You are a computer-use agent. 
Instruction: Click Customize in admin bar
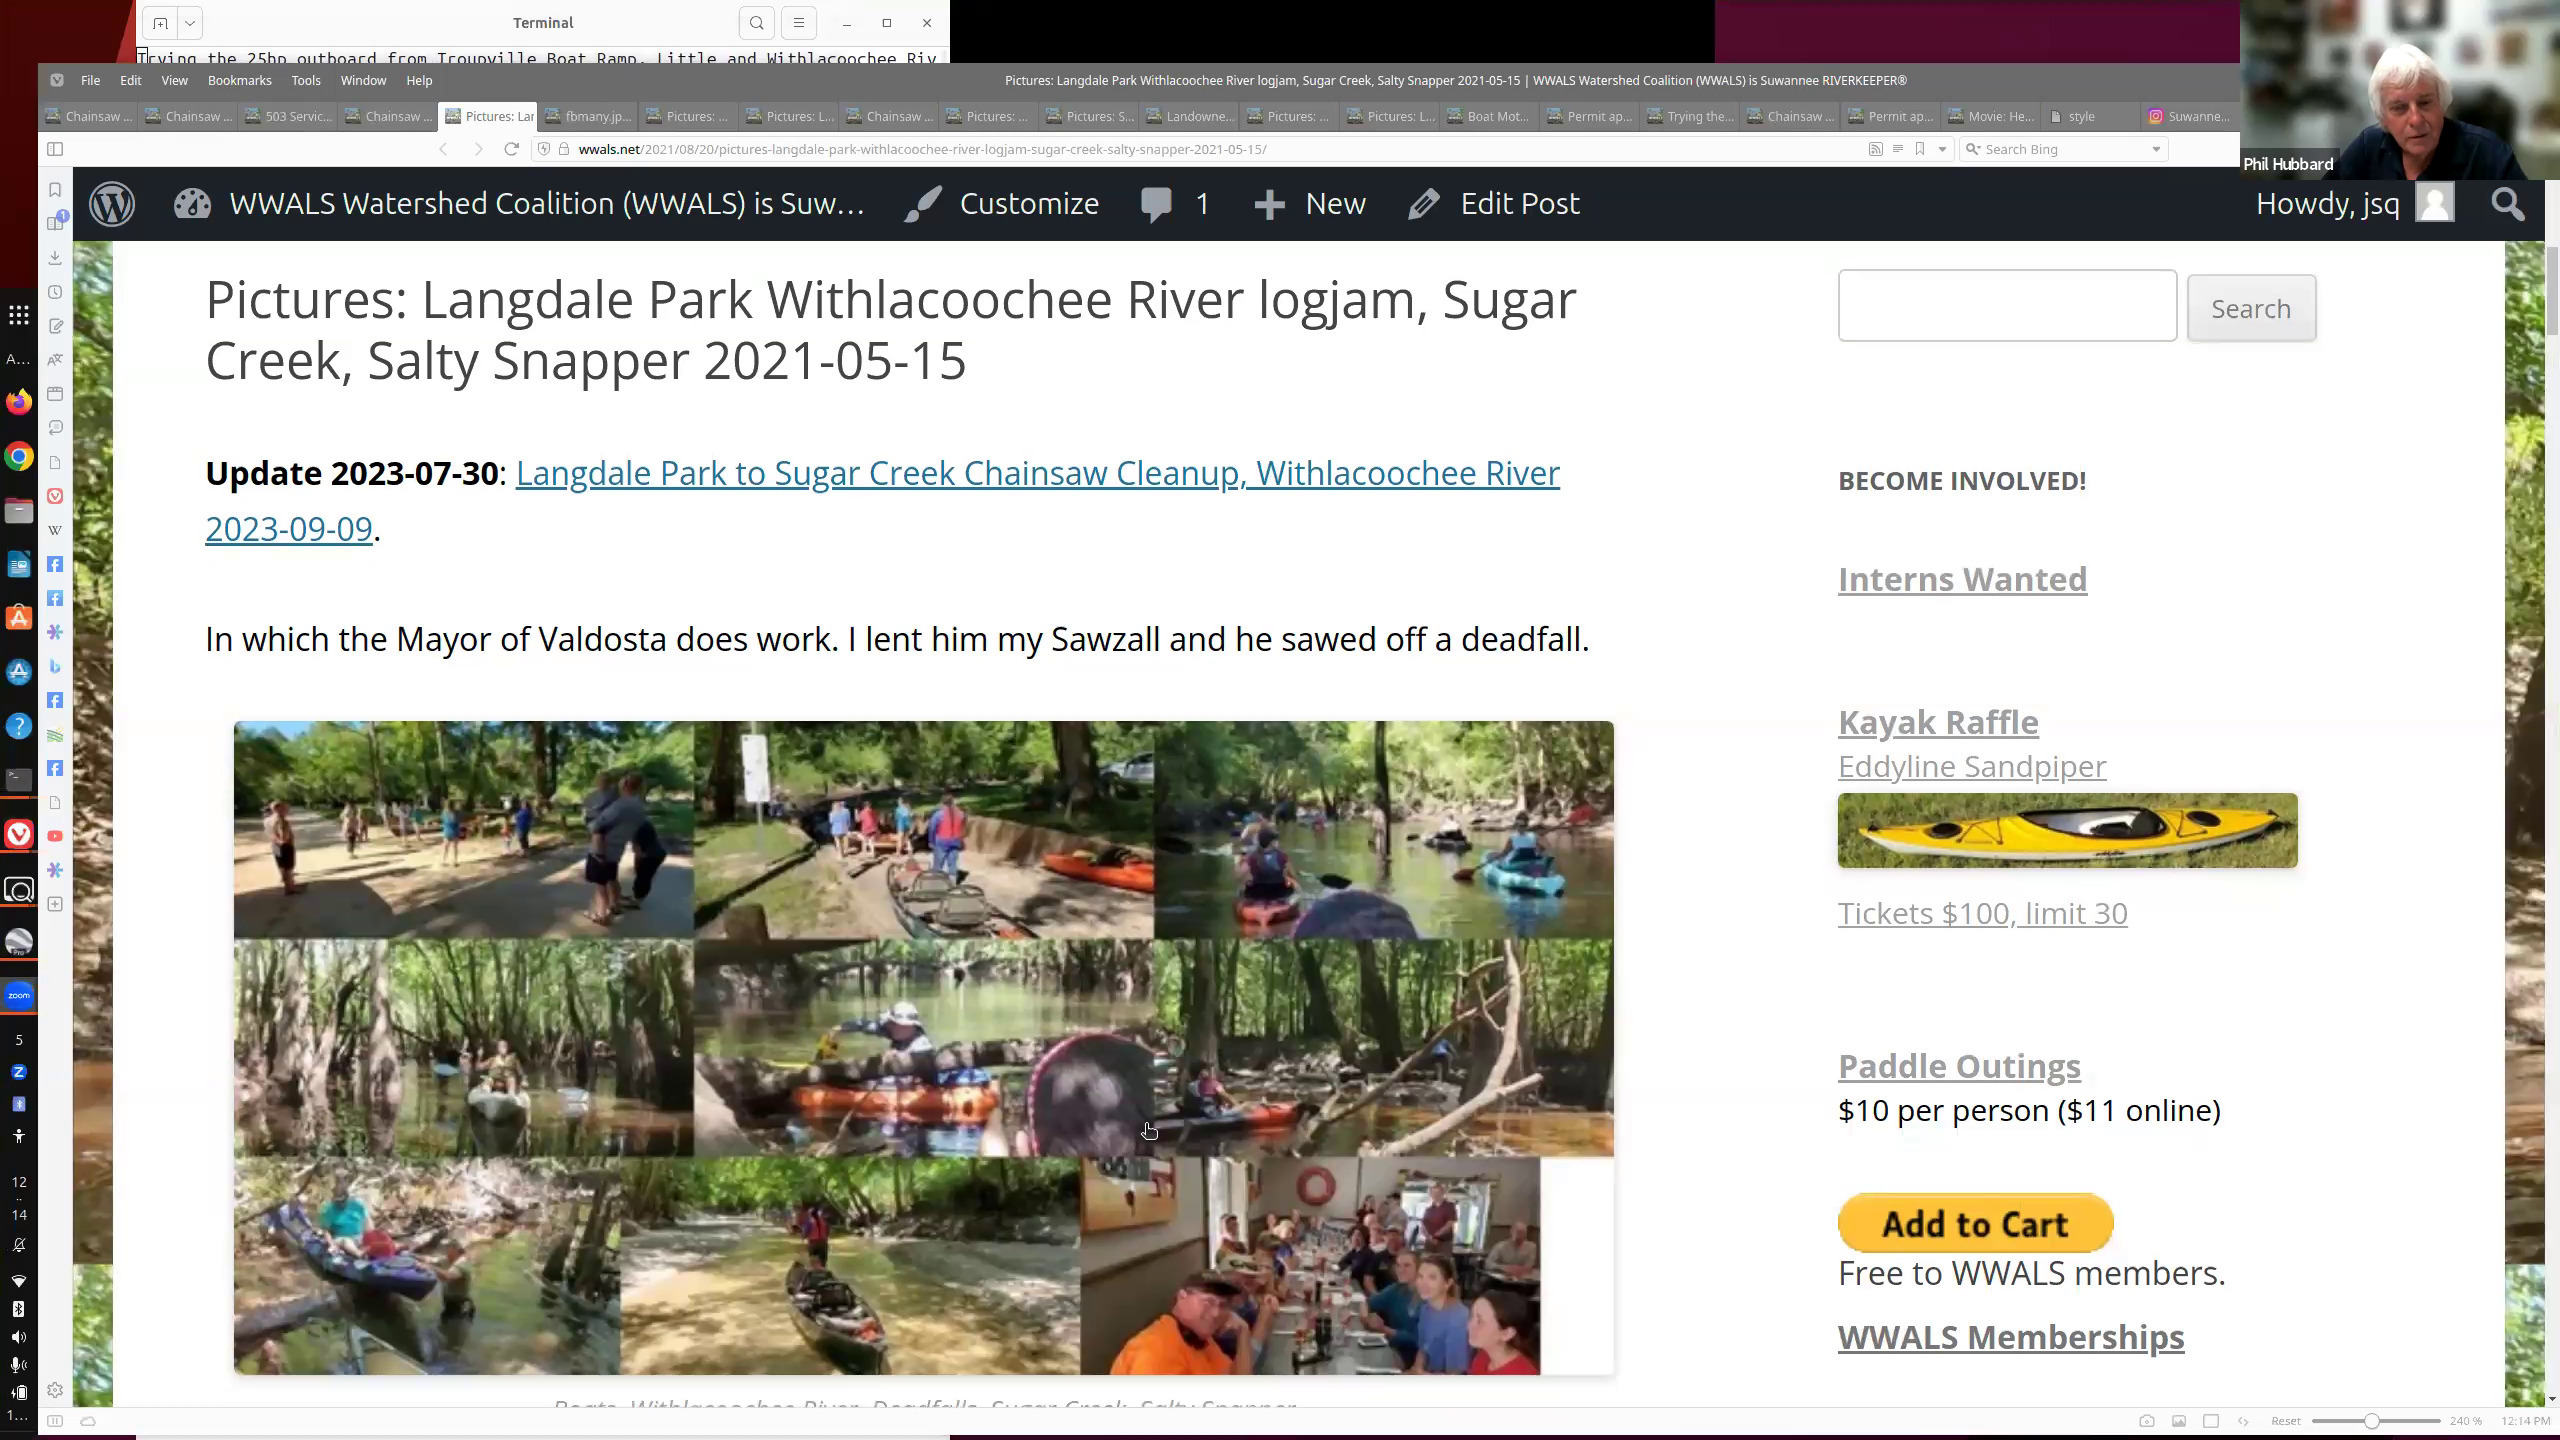[1001, 204]
